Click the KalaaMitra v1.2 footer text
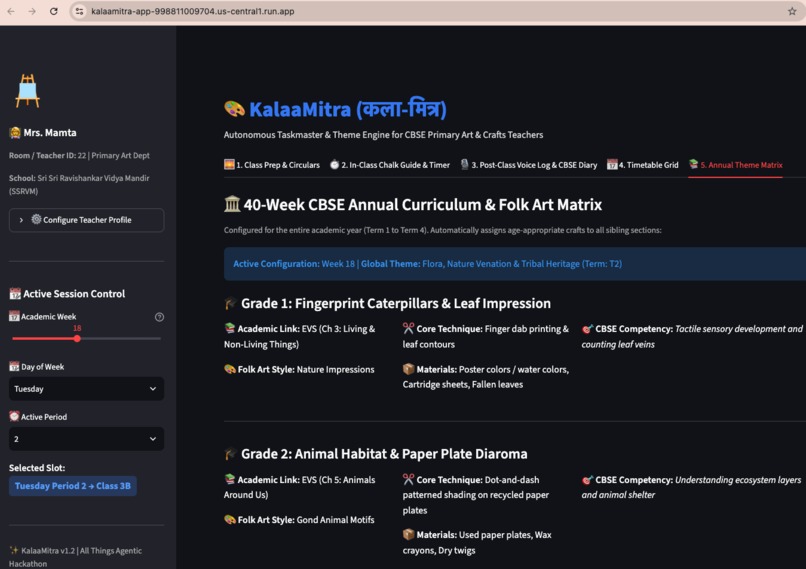Image resolution: width=806 pixels, height=569 pixels. 75,557
